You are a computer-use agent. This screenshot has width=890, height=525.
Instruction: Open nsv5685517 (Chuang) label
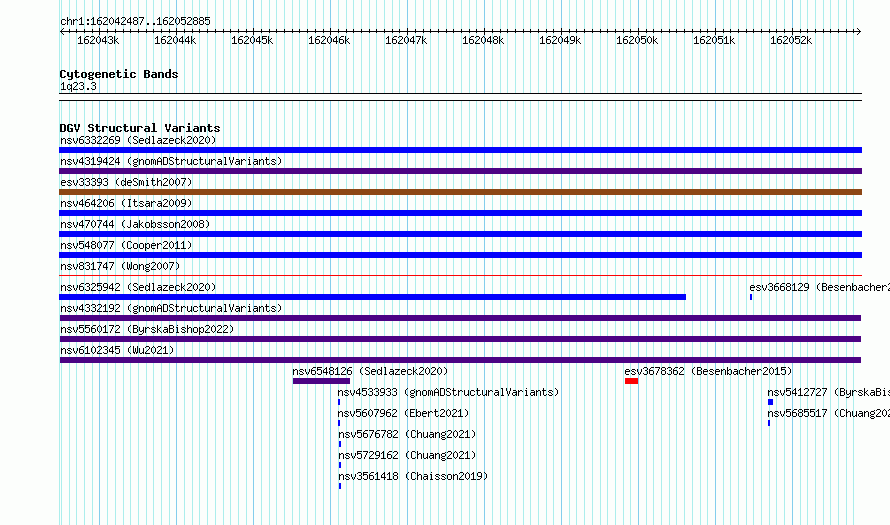[x=828, y=413]
